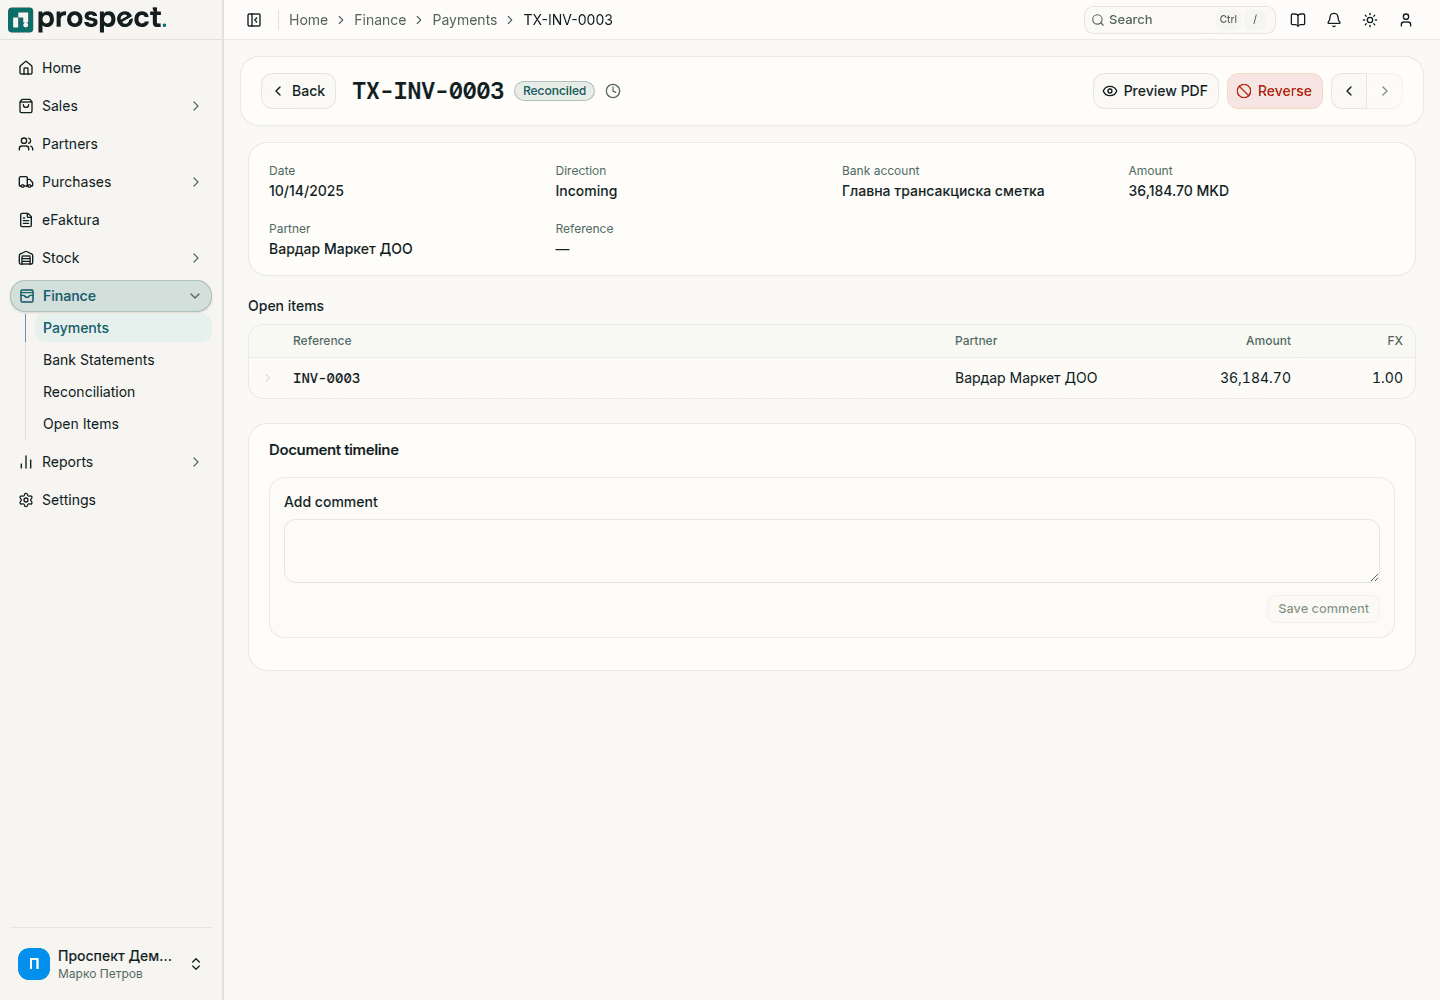
Task: Click Payments breadcrumb link
Action: (x=465, y=20)
